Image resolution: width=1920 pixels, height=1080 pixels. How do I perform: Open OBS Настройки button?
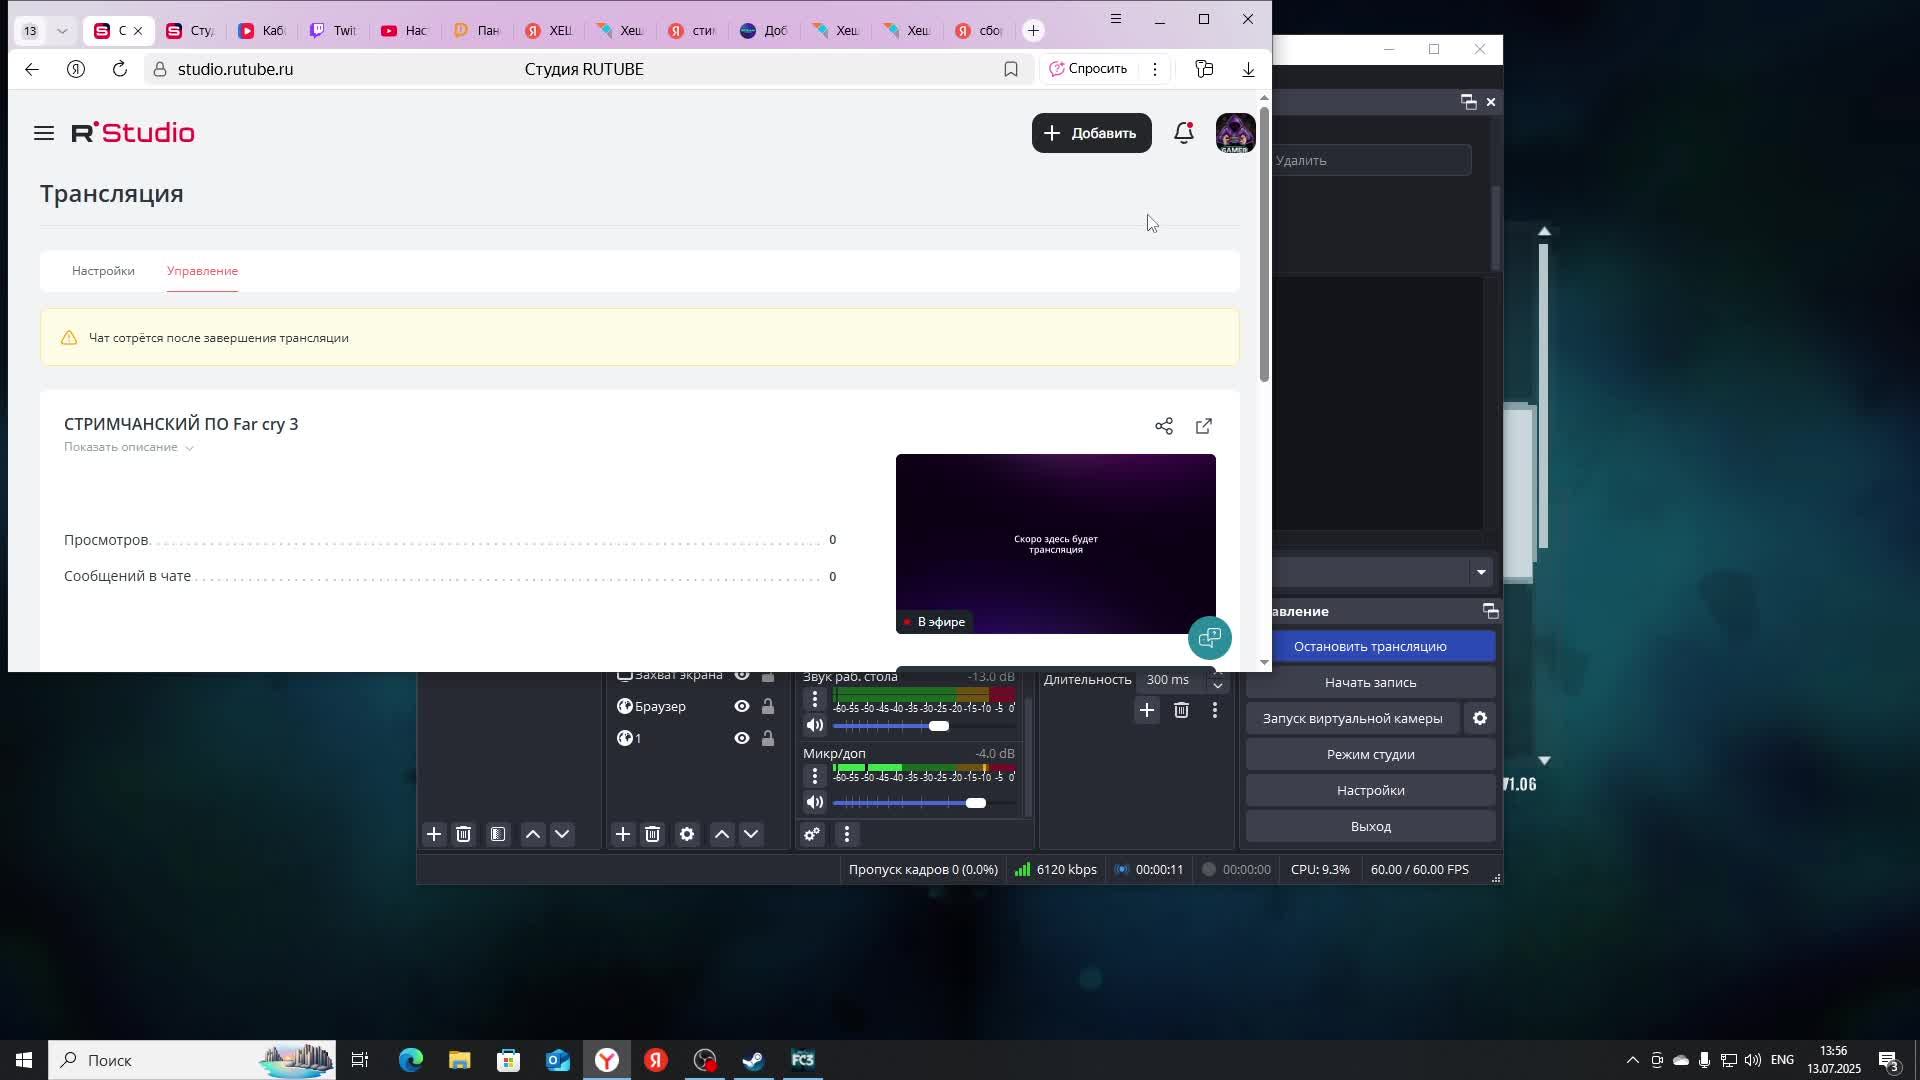(x=1370, y=790)
